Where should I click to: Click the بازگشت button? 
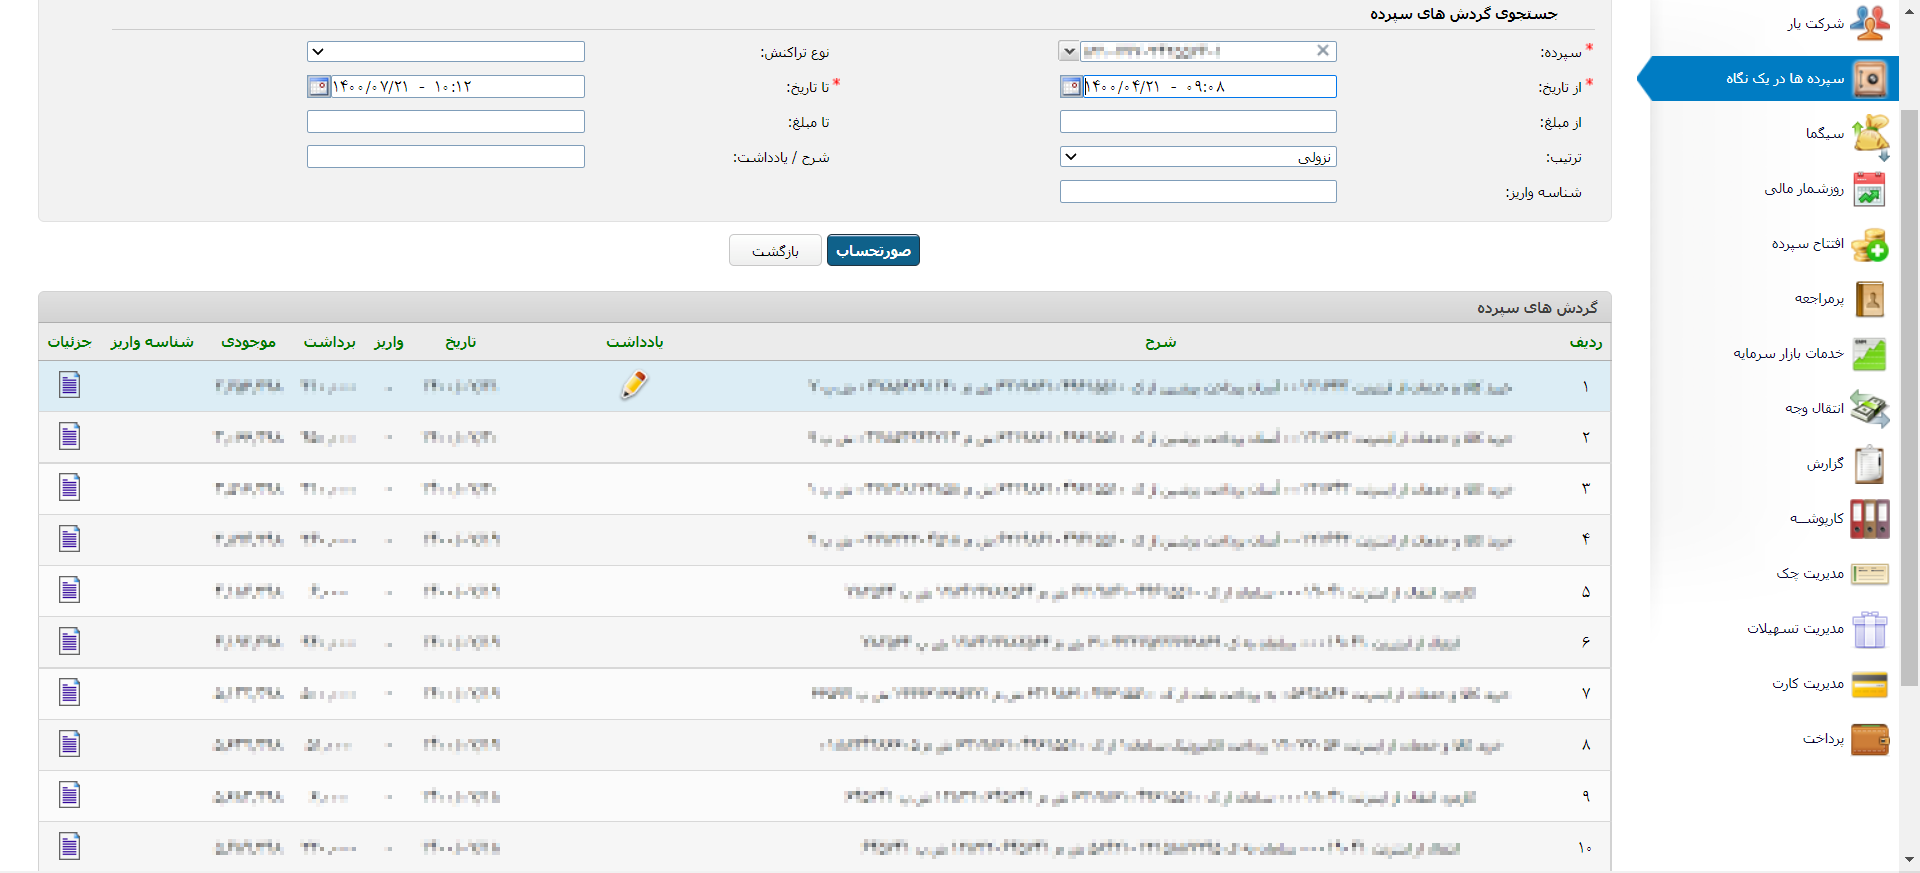(x=775, y=250)
